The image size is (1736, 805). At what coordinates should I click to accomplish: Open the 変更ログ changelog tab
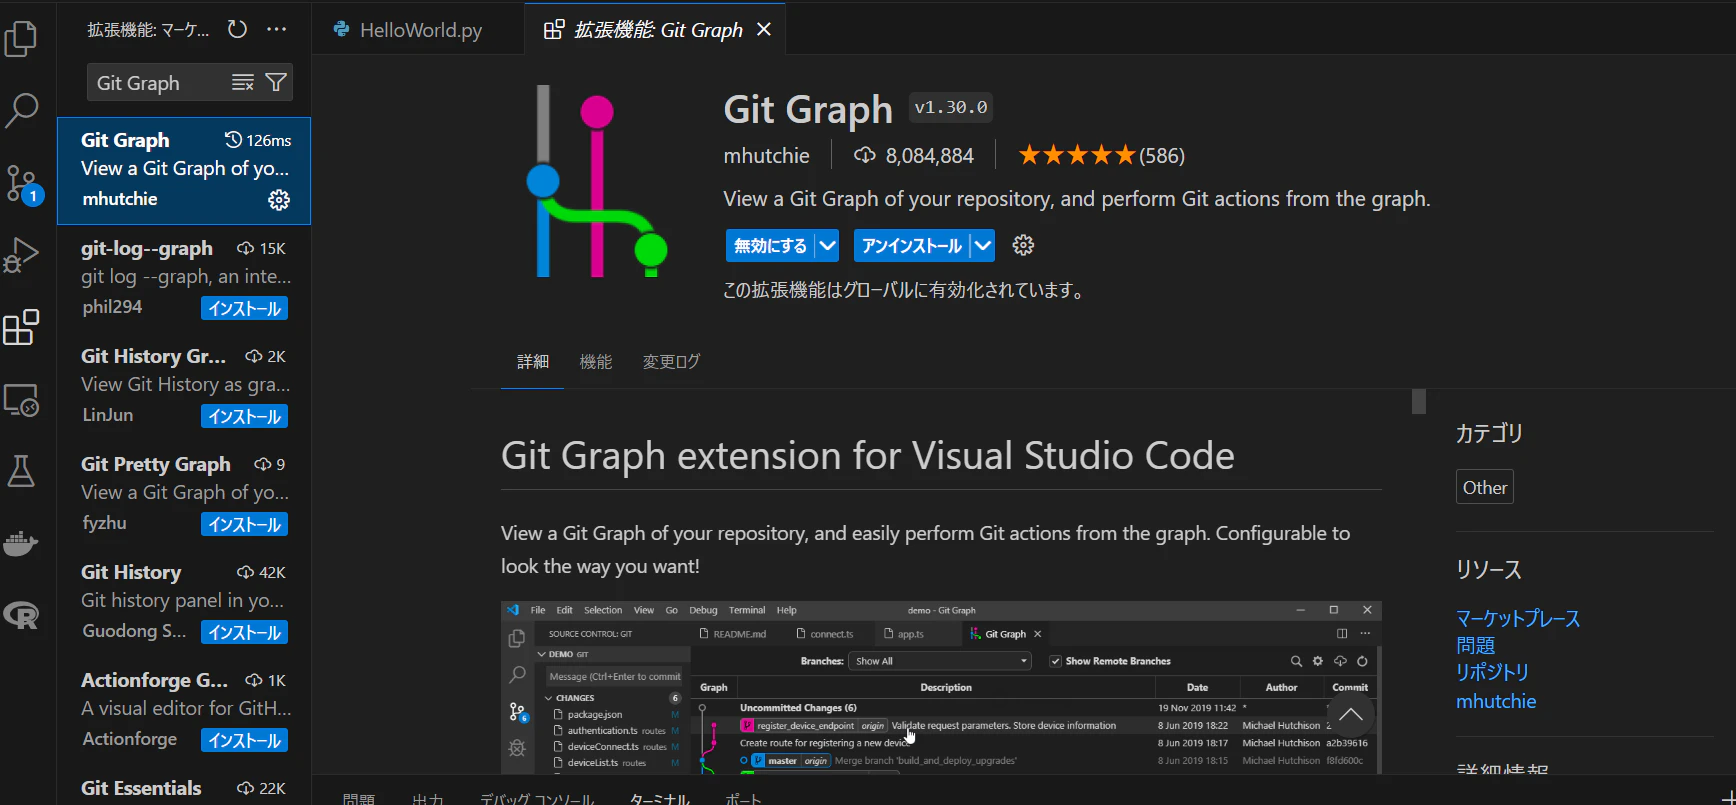[x=672, y=362]
